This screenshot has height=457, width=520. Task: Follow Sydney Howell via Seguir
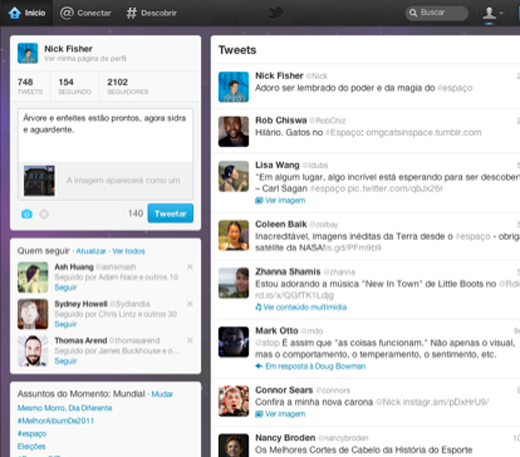[66, 324]
